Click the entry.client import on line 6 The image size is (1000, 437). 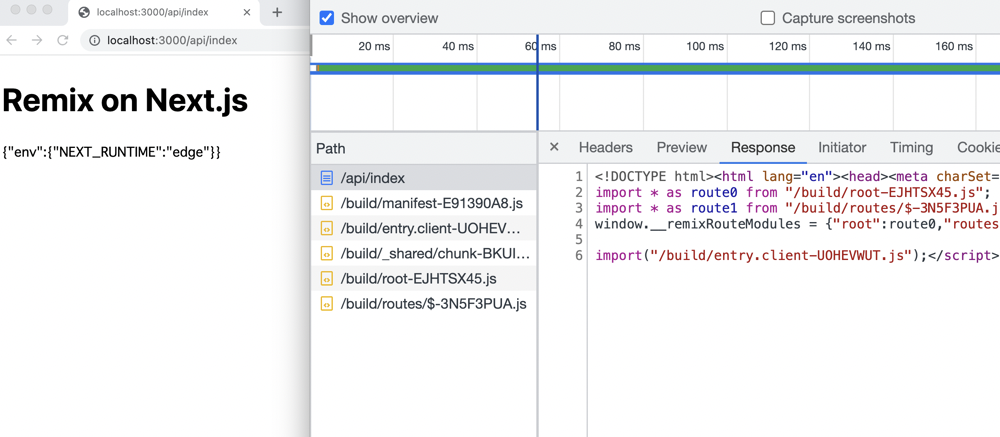(797, 256)
